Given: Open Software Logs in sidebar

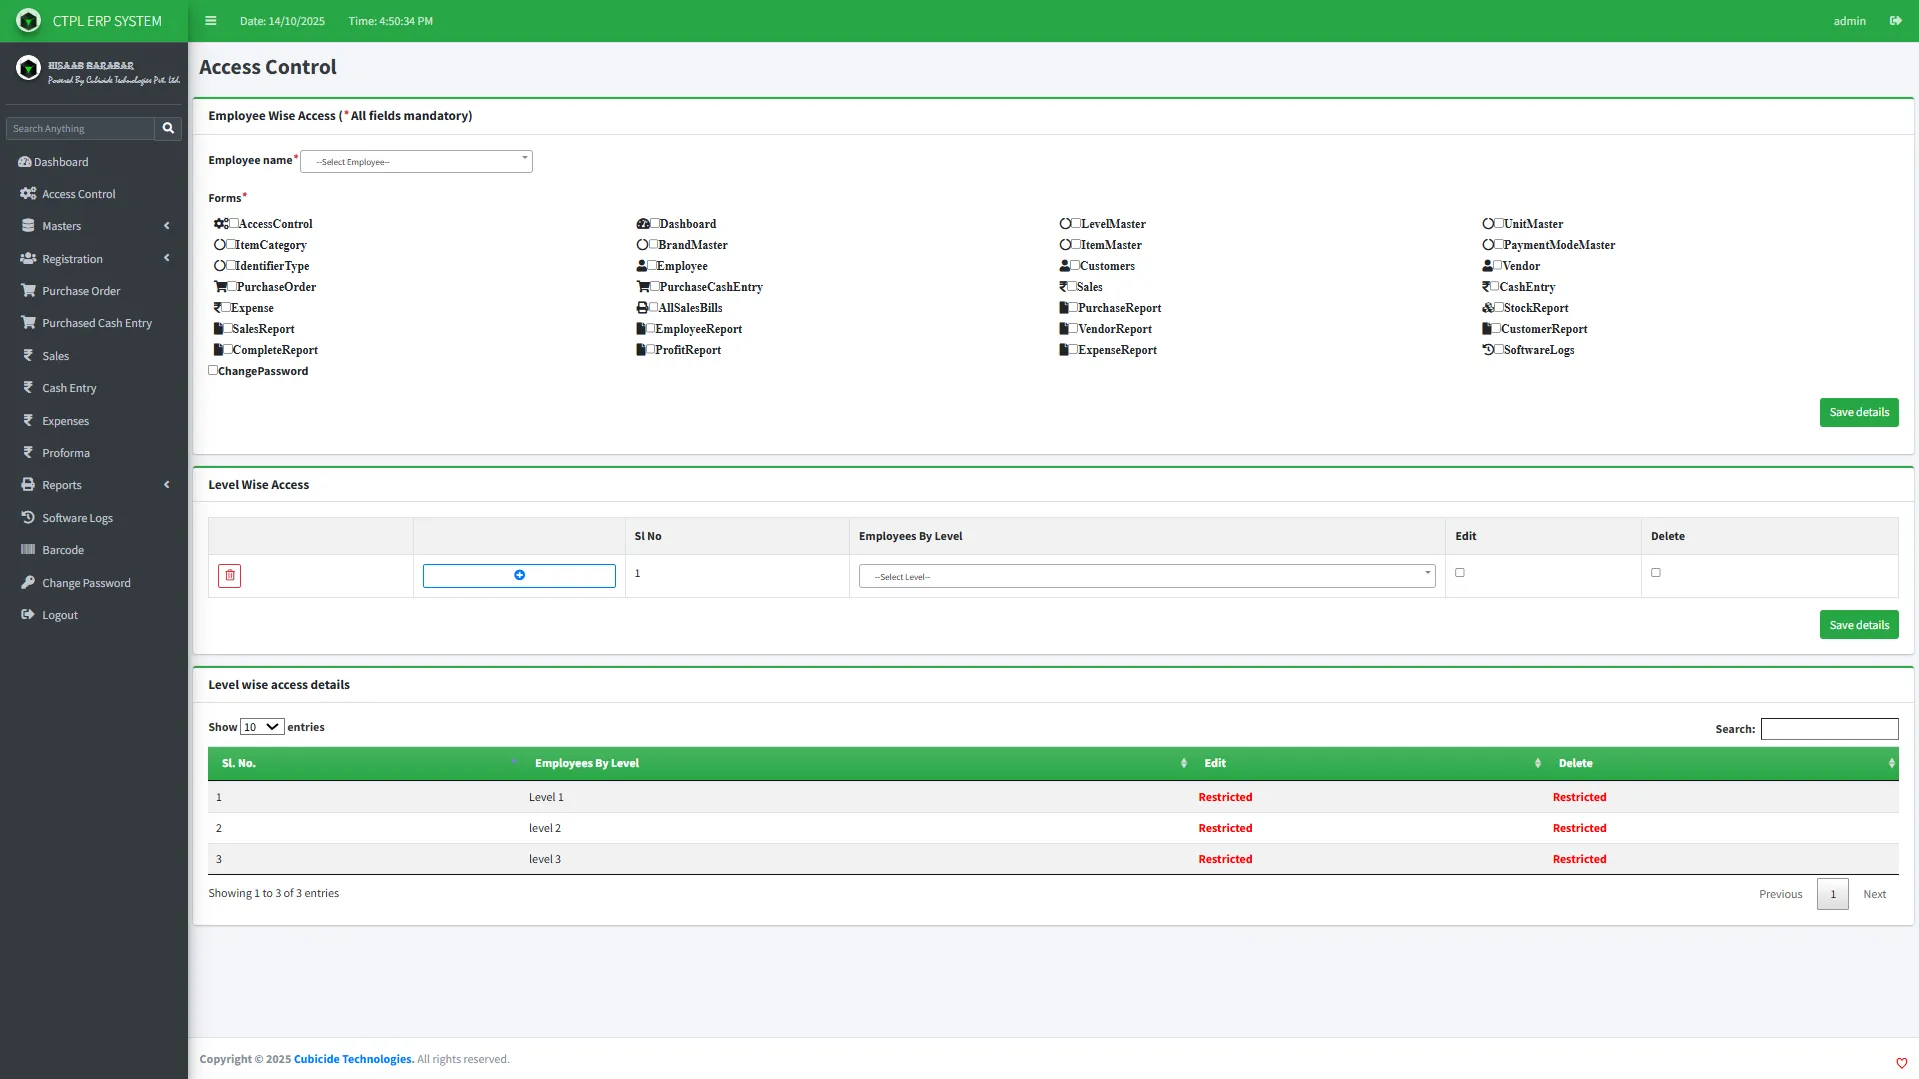Looking at the screenshot, I should pyautogui.click(x=77, y=518).
